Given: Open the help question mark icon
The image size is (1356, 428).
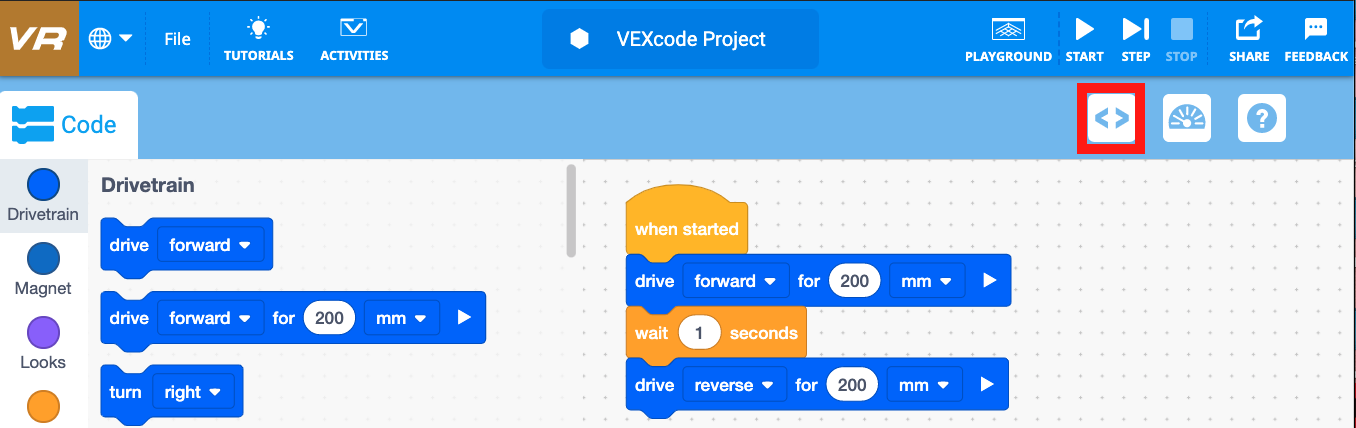Looking at the screenshot, I should point(1262,118).
